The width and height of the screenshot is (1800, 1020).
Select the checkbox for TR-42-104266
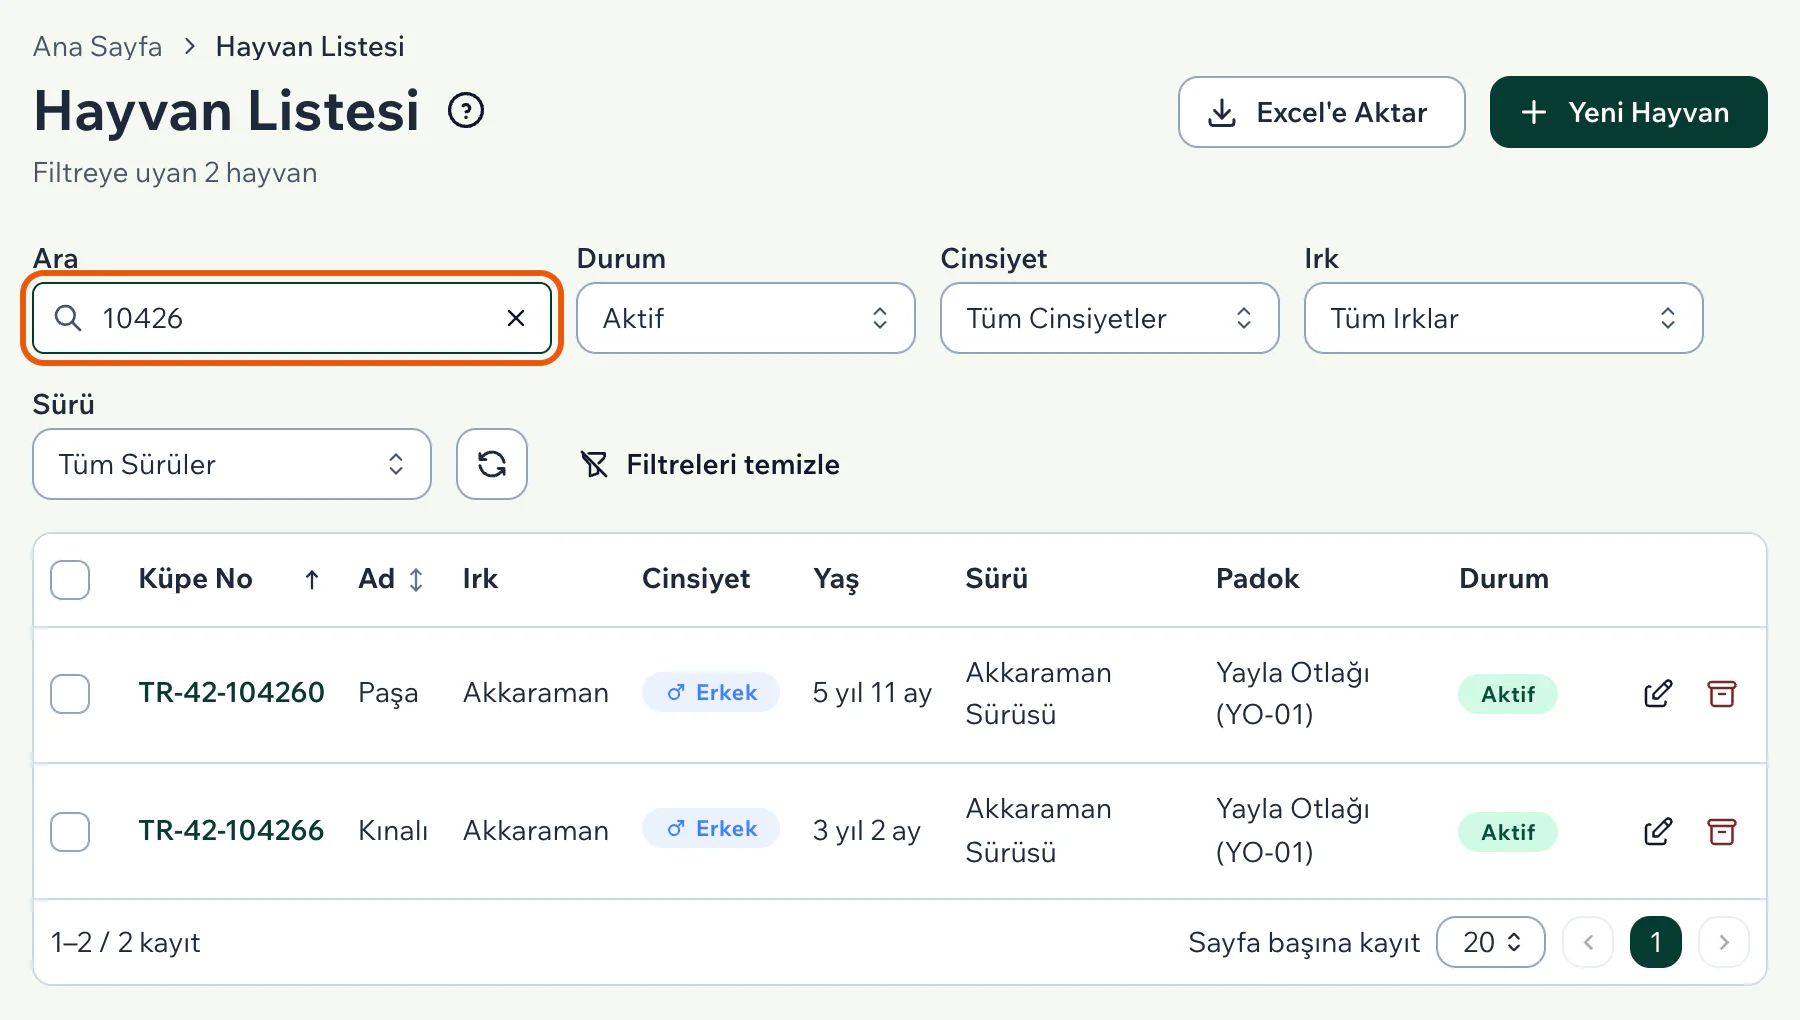tap(70, 831)
